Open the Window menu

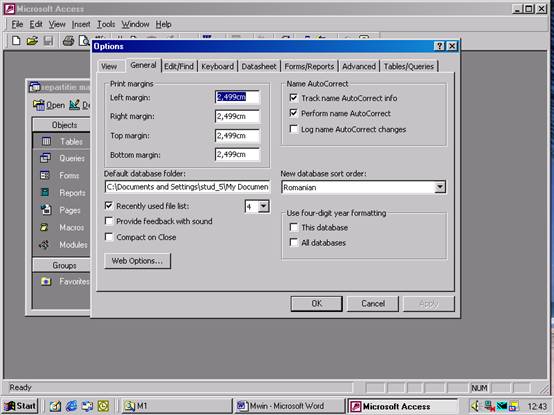[x=135, y=24]
